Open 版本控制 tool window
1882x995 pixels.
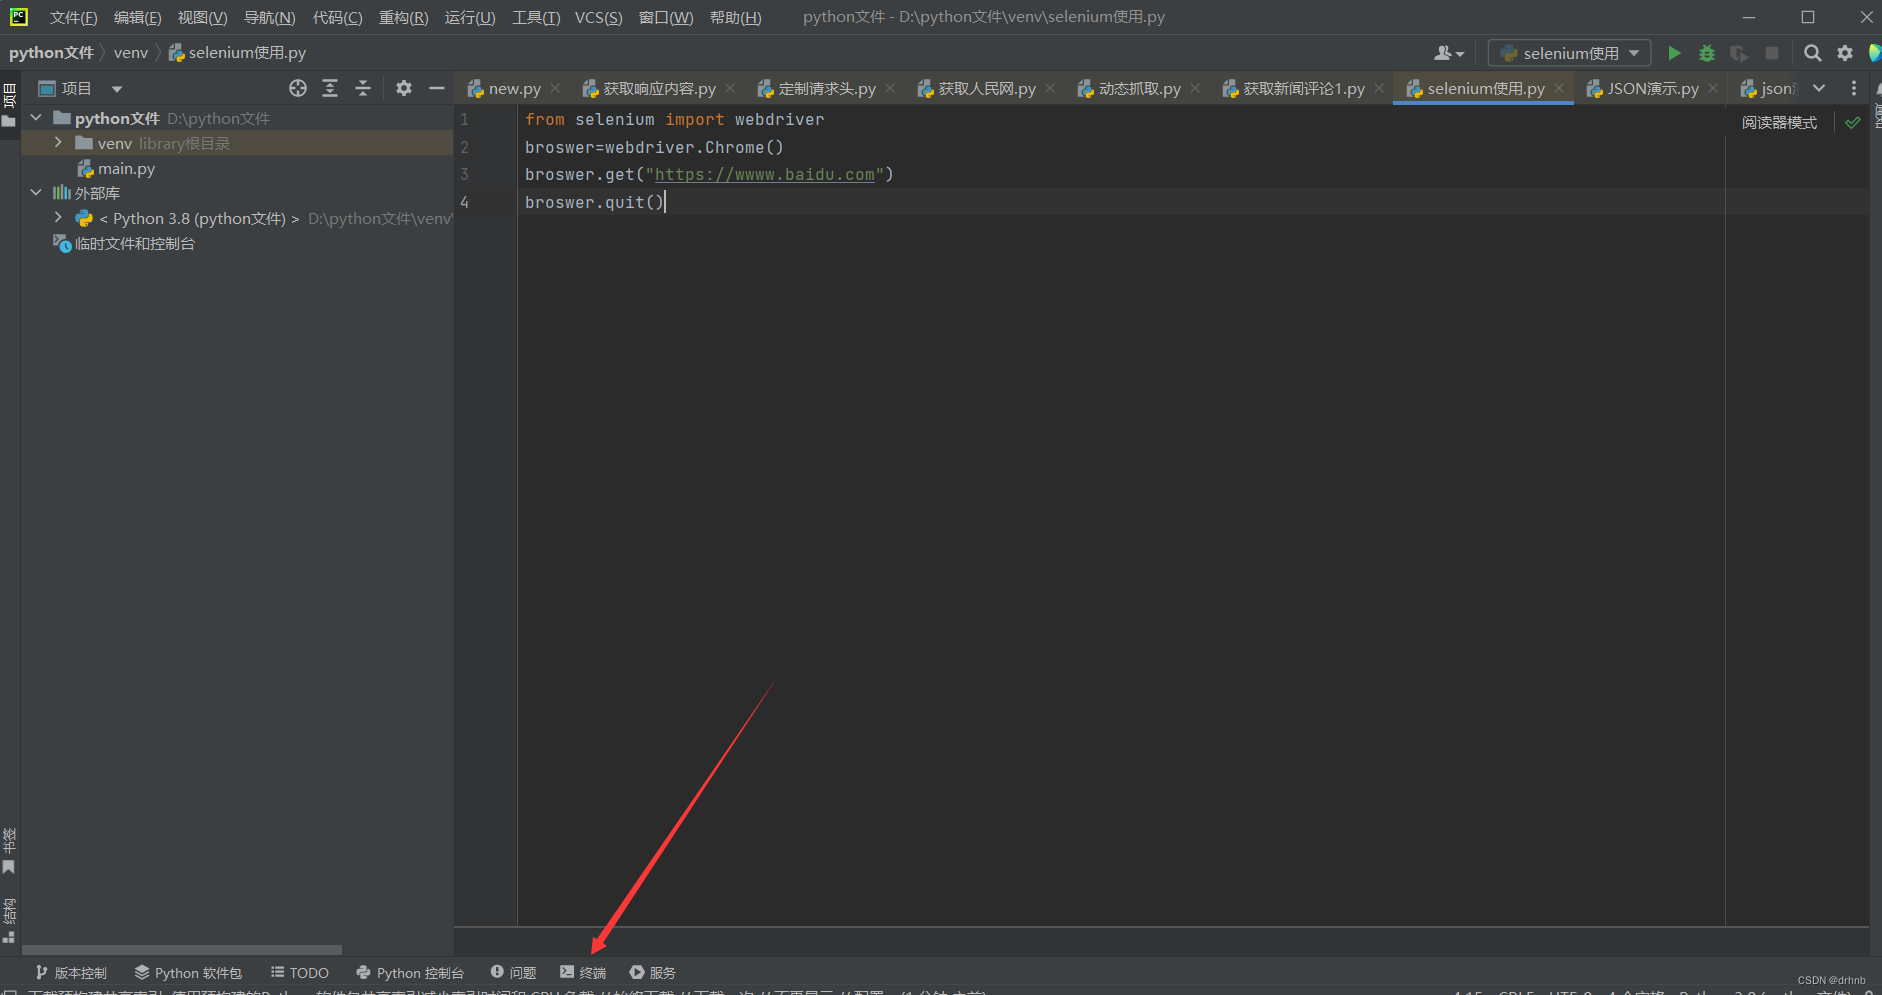(71, 972)
